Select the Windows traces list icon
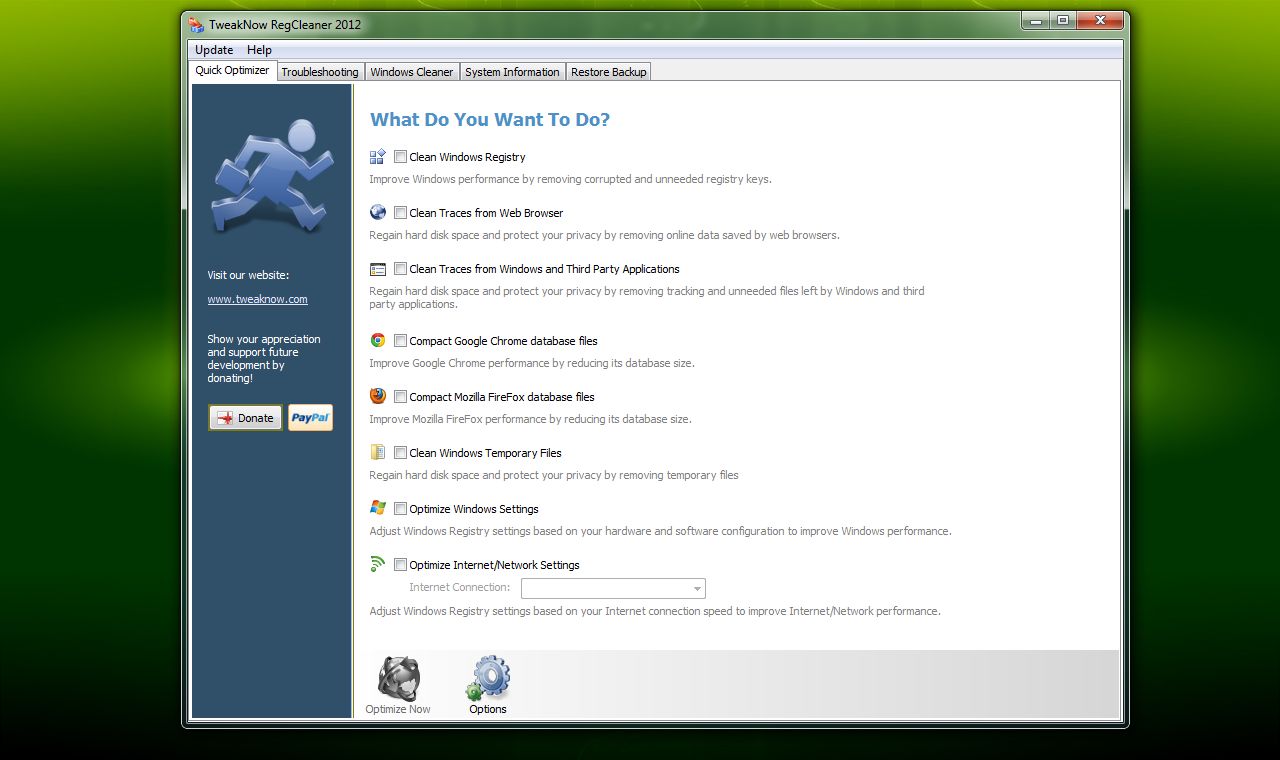The image size is (1280, 760). pos(377,268)
